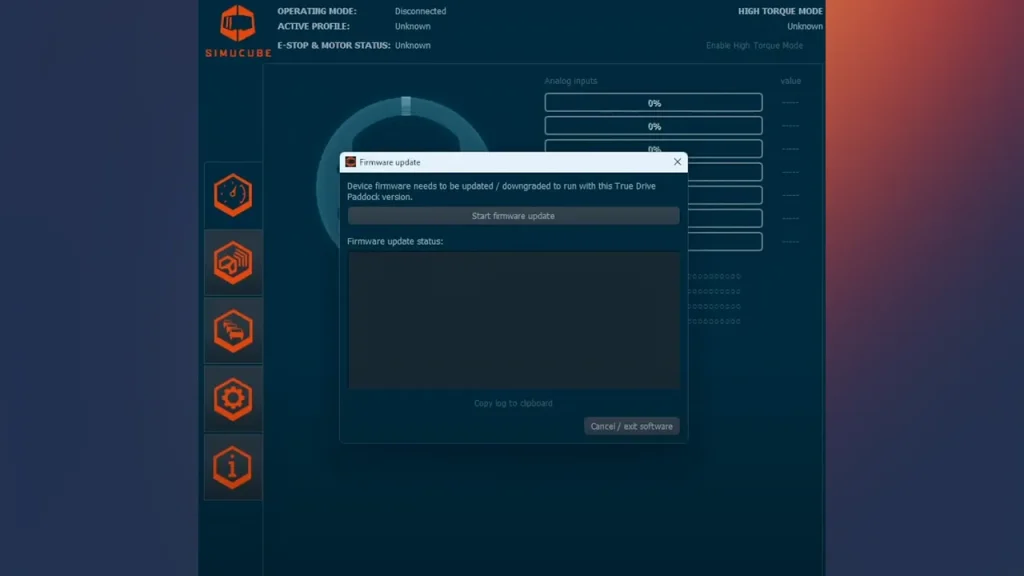
Task: Click the Disconnected operating mode status
Action: click(x=420, y=11)
